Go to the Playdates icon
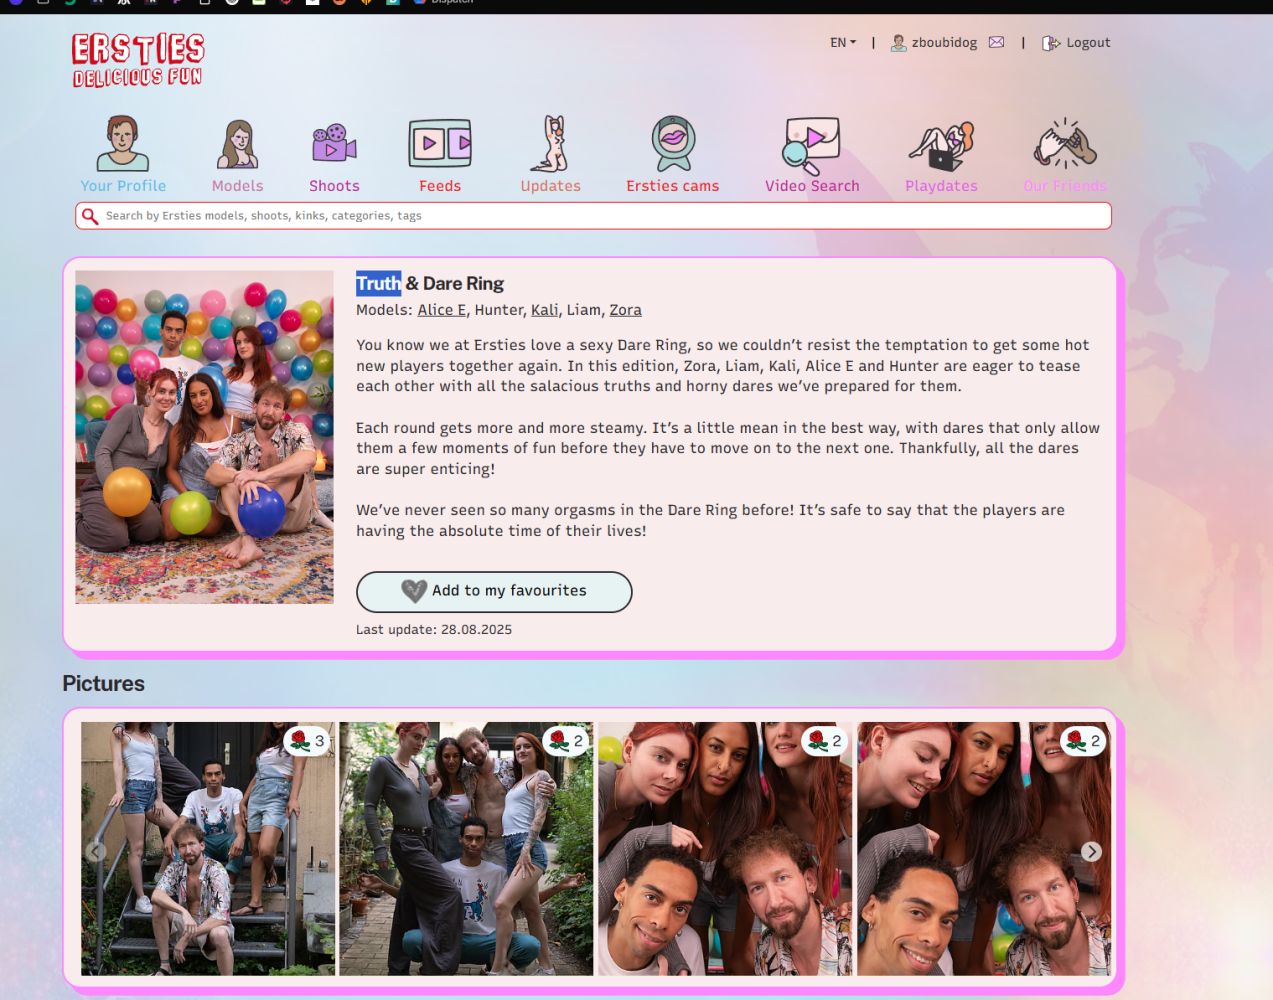This screenshot has width=1273, height=1000. pyautogui.click(x=941, y=146)
